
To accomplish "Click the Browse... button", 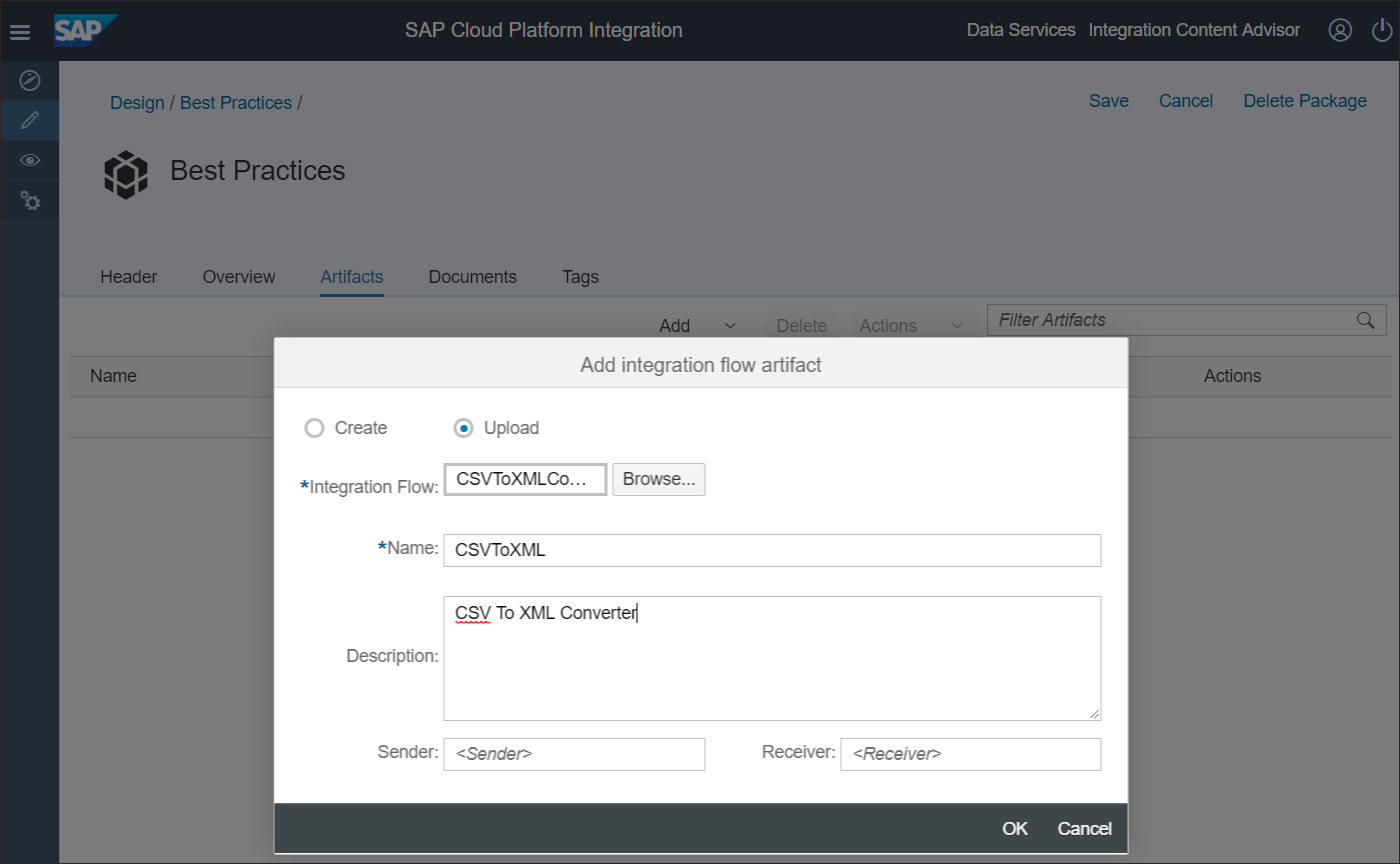I will pos(659,479).
